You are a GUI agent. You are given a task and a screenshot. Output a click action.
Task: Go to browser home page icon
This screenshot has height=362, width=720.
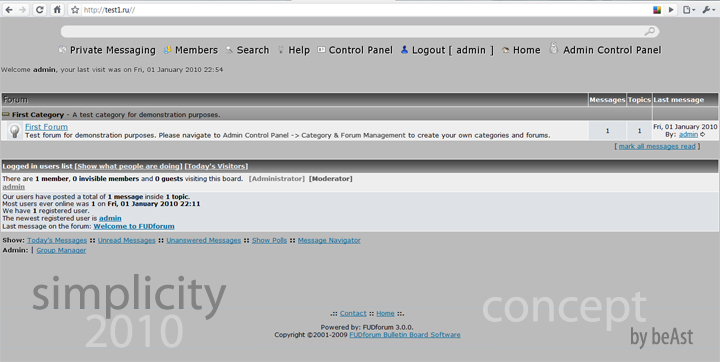pyautogui.click(x=57, y=10)
